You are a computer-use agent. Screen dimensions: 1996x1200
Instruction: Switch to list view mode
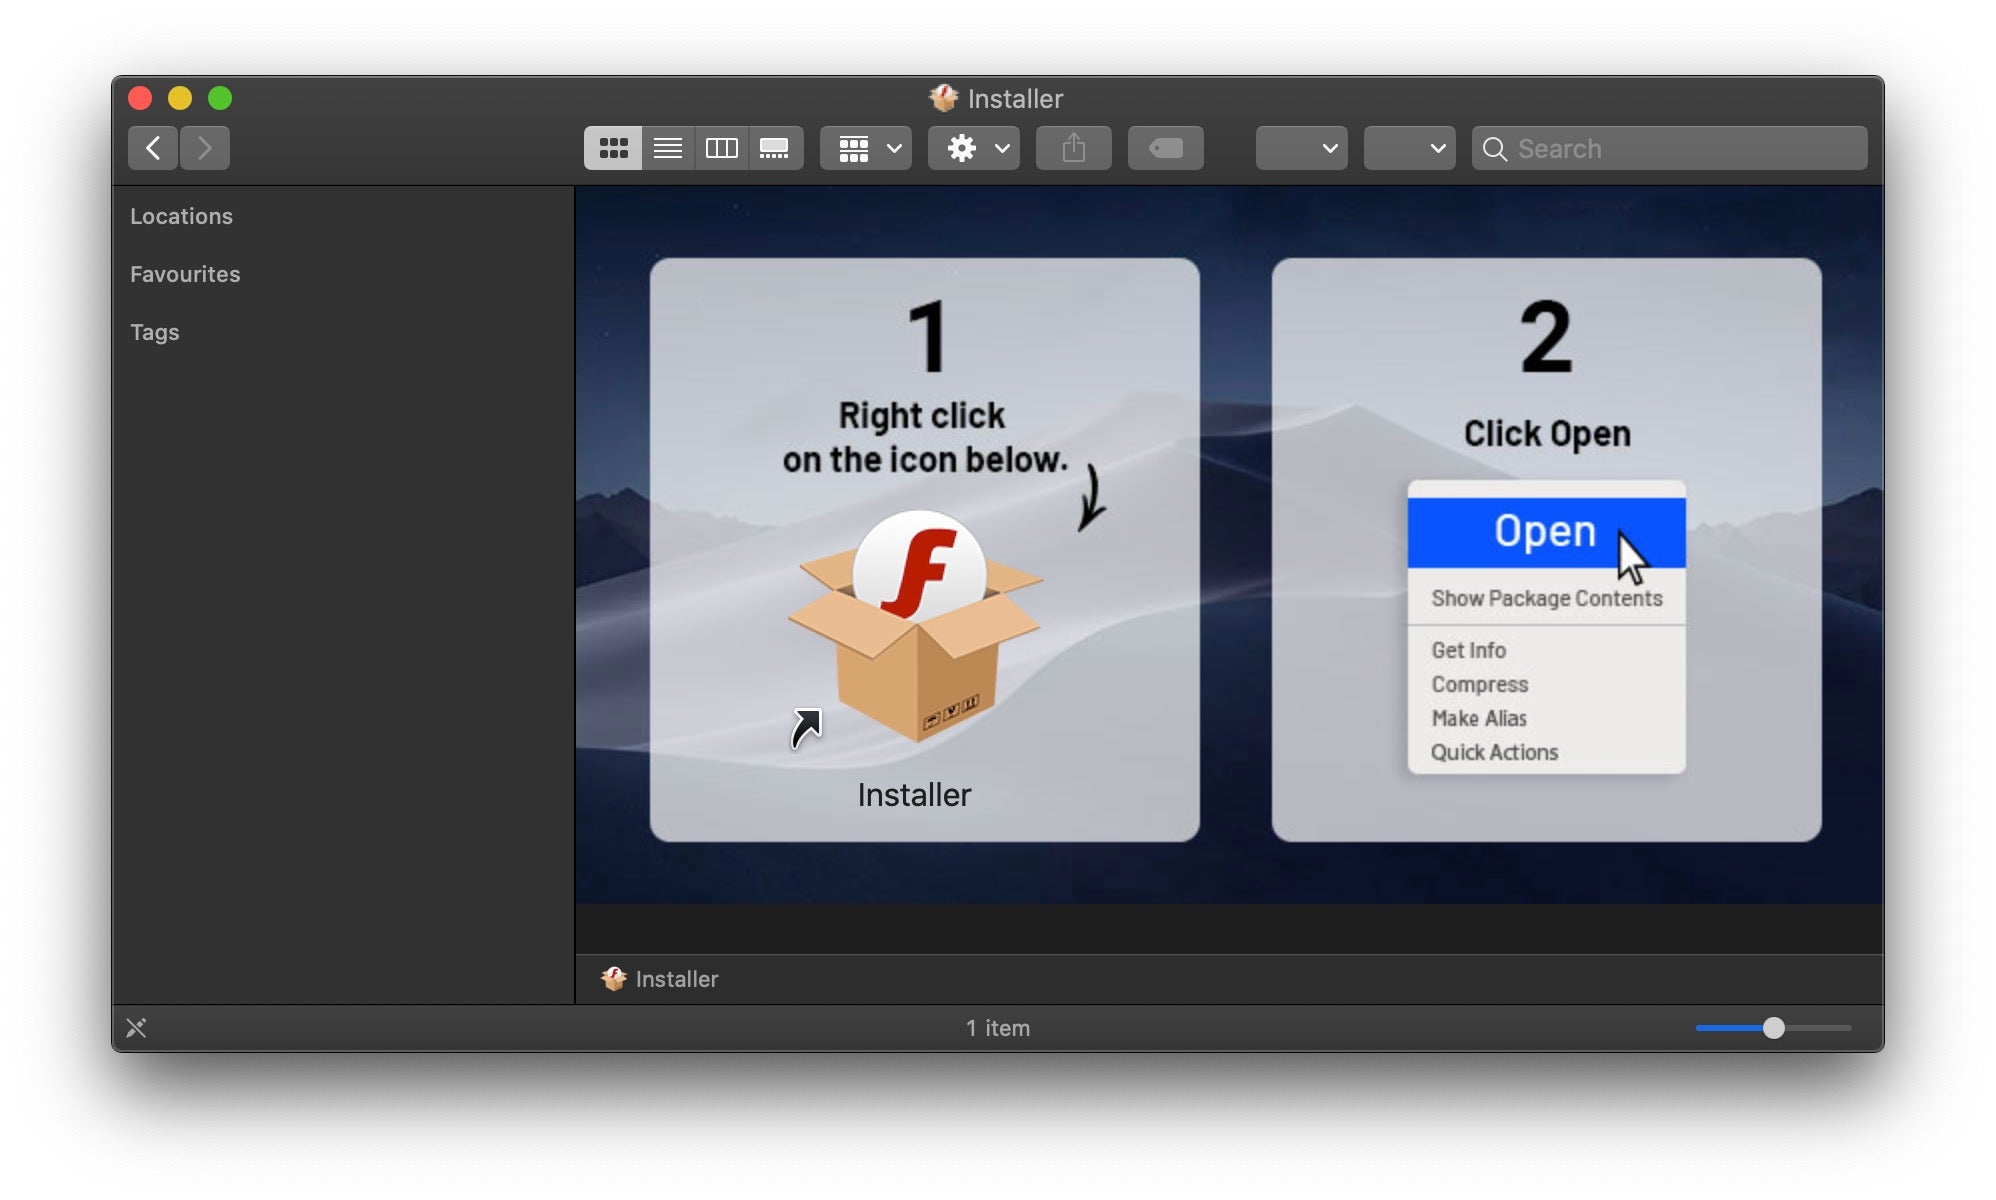(667, 148)
